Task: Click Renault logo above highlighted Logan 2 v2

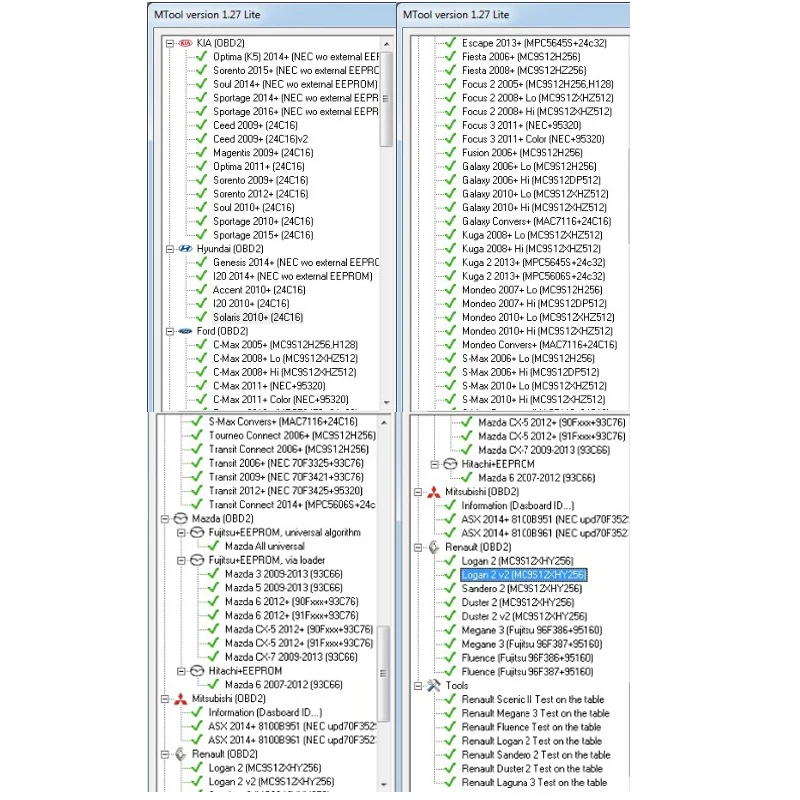Action: click(x=434, y=547)
